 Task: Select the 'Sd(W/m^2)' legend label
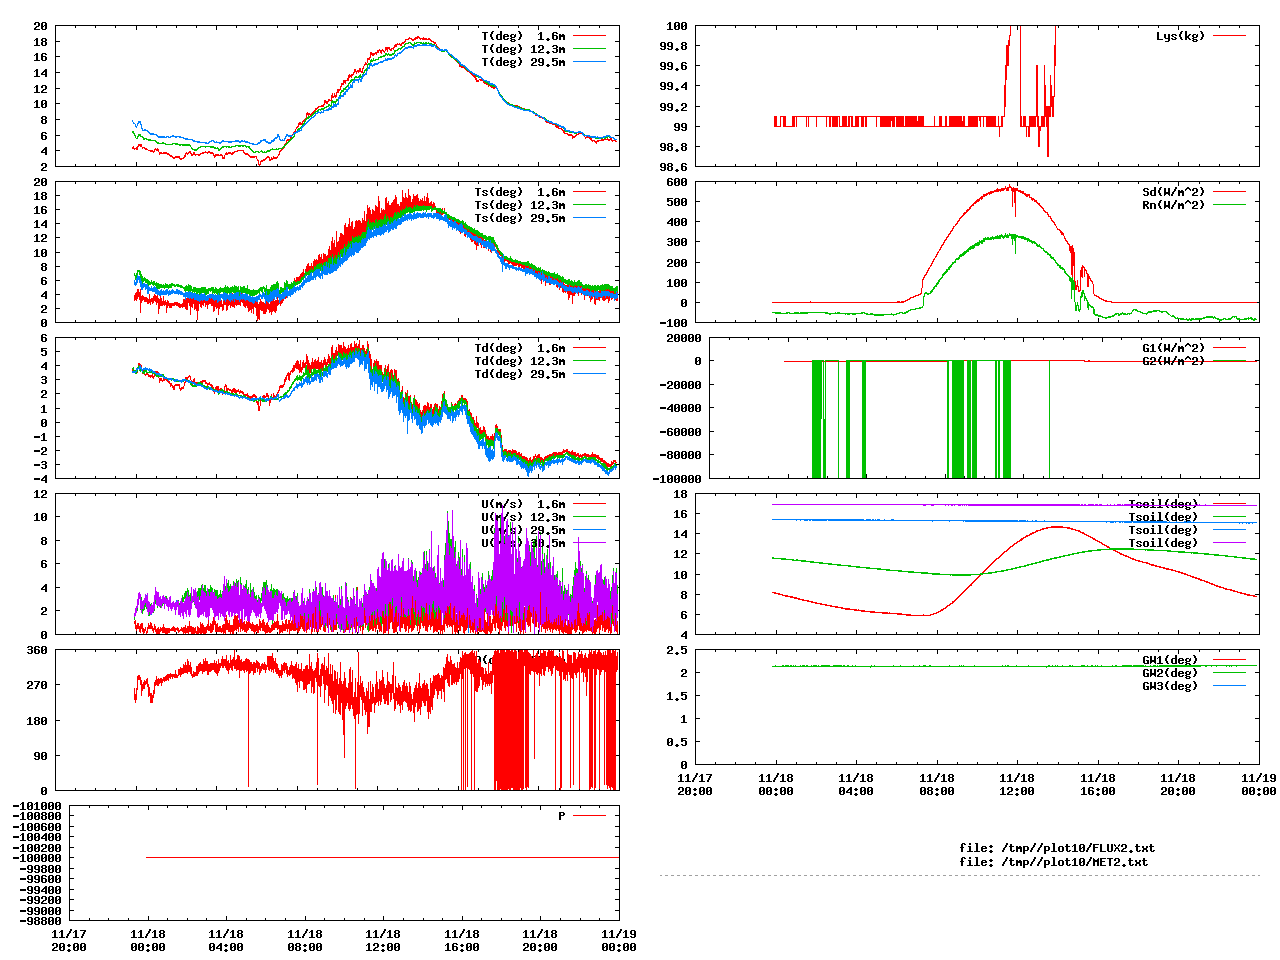click(1174, 192)
